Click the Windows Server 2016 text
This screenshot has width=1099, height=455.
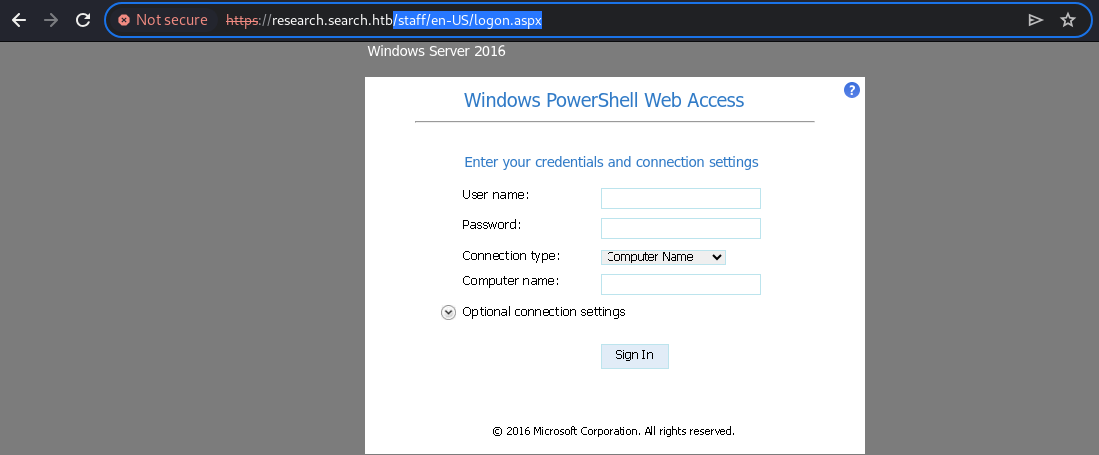[436, 51]
